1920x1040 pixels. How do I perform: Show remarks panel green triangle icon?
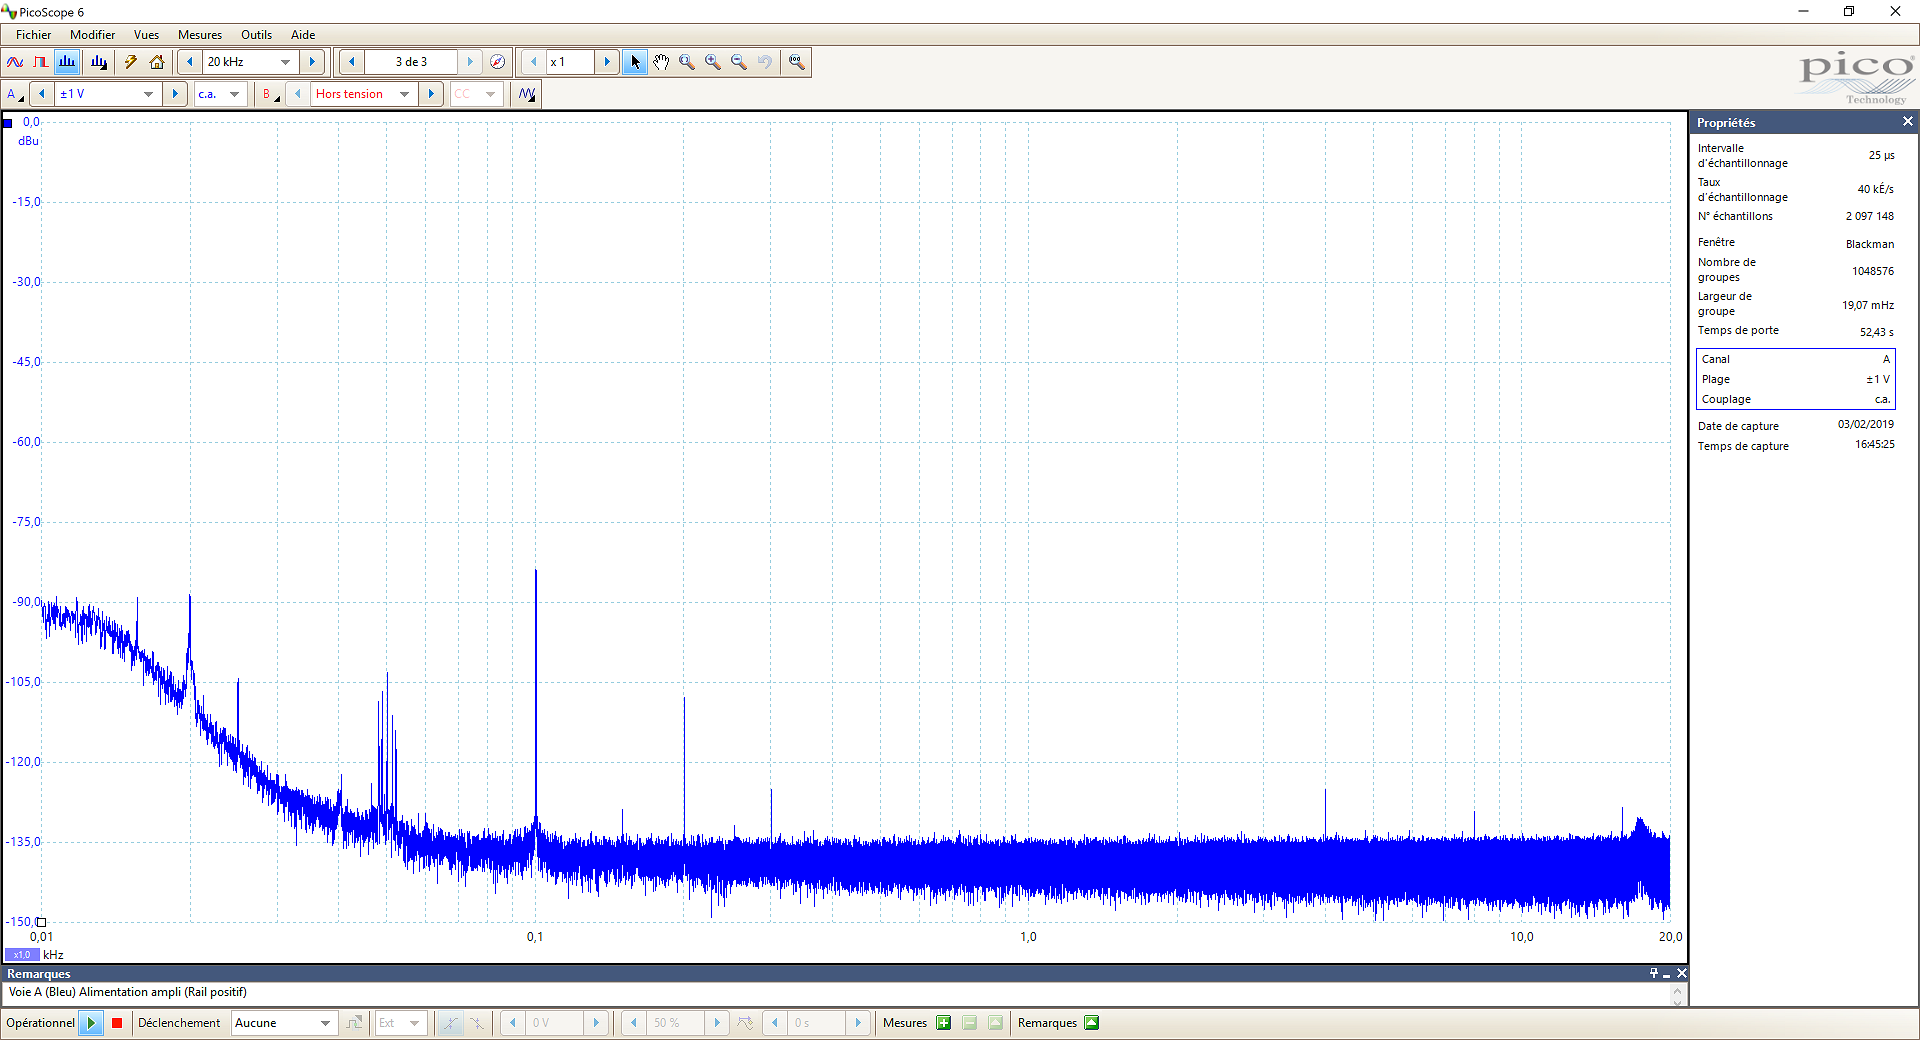[1092, 1023]
